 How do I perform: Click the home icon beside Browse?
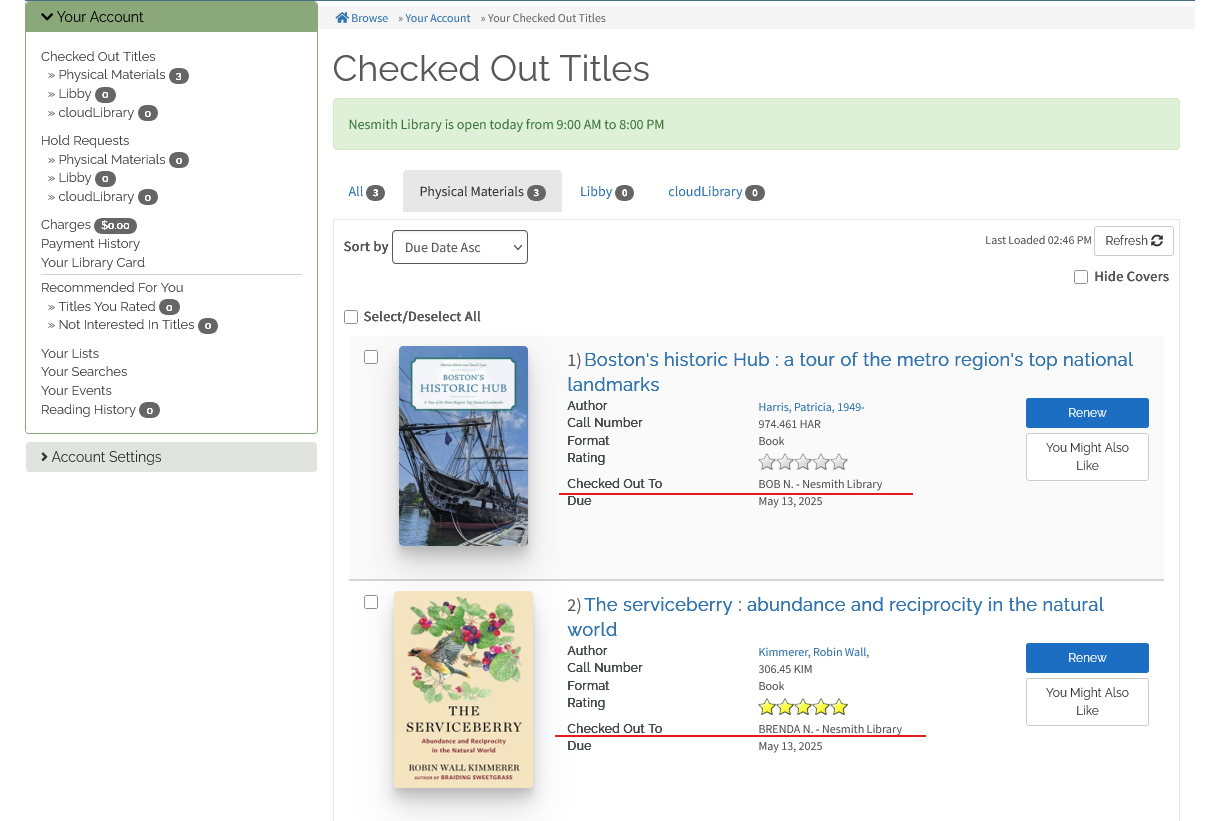[342, 18]
